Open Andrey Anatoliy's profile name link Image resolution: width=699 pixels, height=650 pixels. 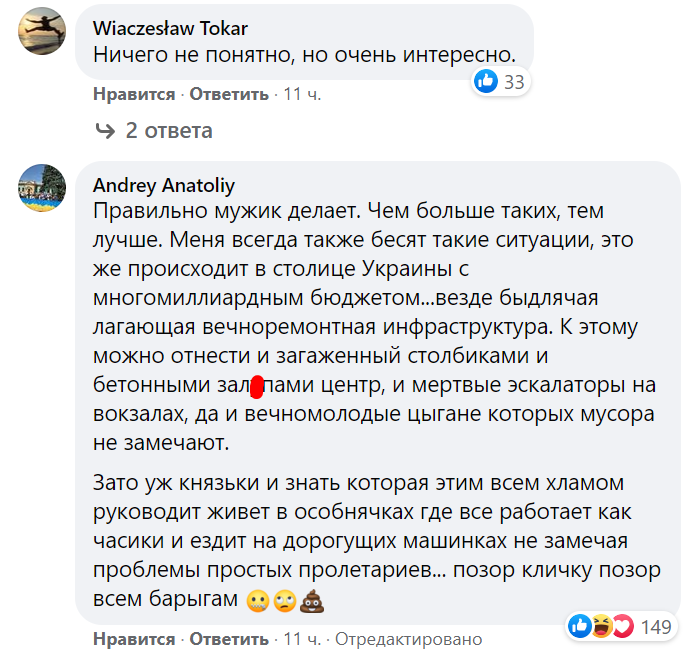coord(163,185)
